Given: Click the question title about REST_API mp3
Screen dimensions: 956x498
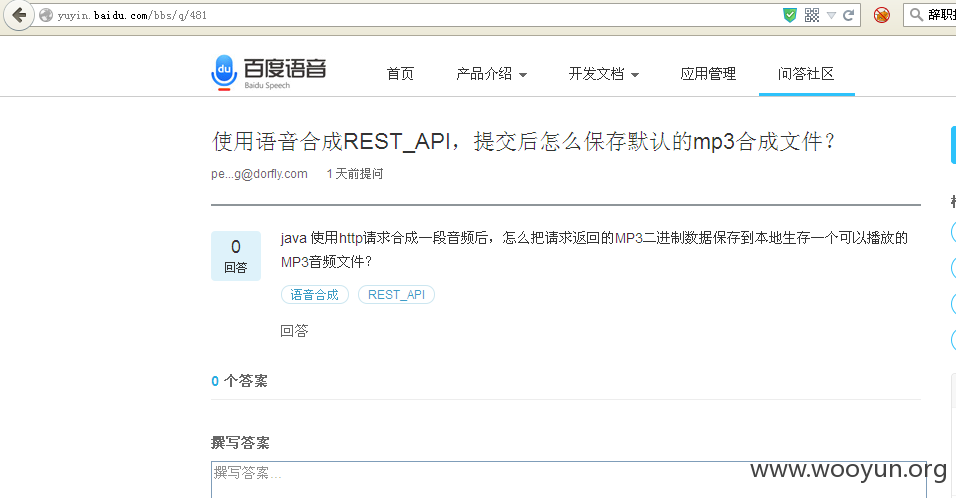Looking at the screenshot, I should pyautogui.click(x=523, y=141).
